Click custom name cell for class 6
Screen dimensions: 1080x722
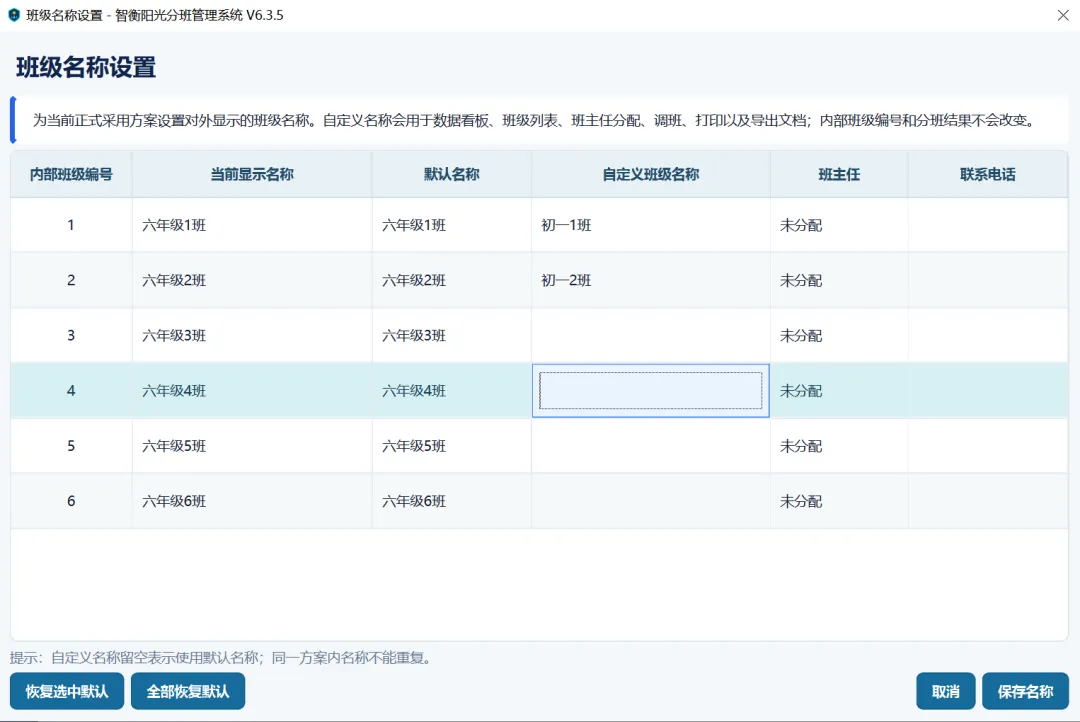651,501
